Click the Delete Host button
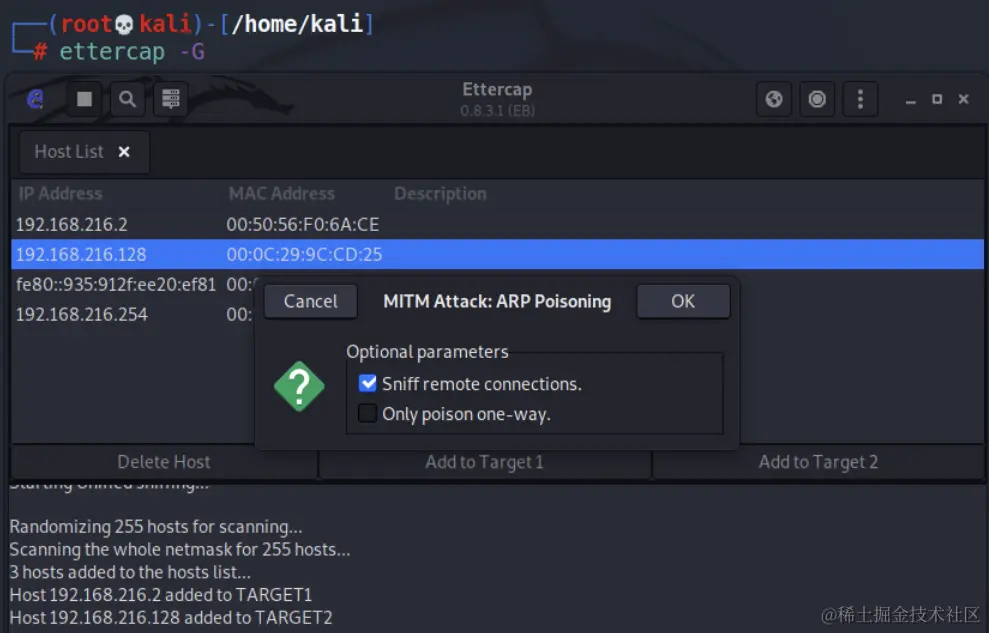 click(x=164, y=462)
